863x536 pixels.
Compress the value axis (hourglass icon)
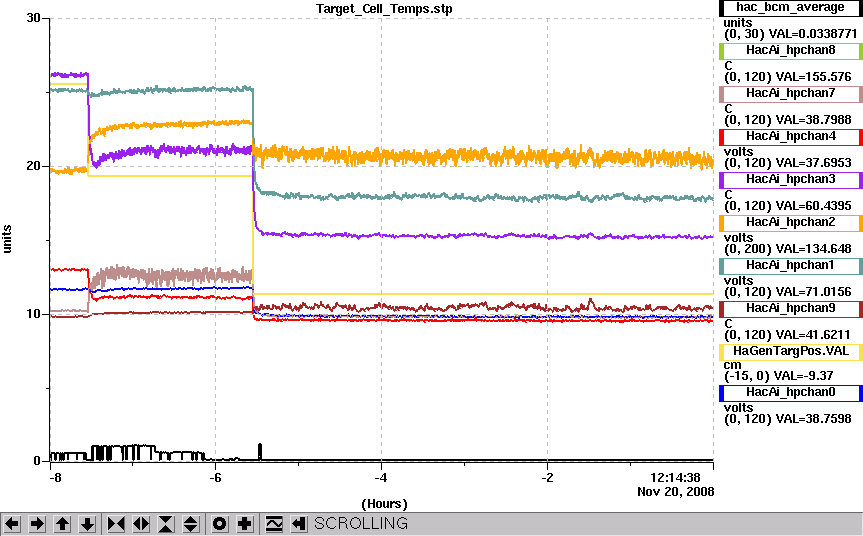(166, 523)
